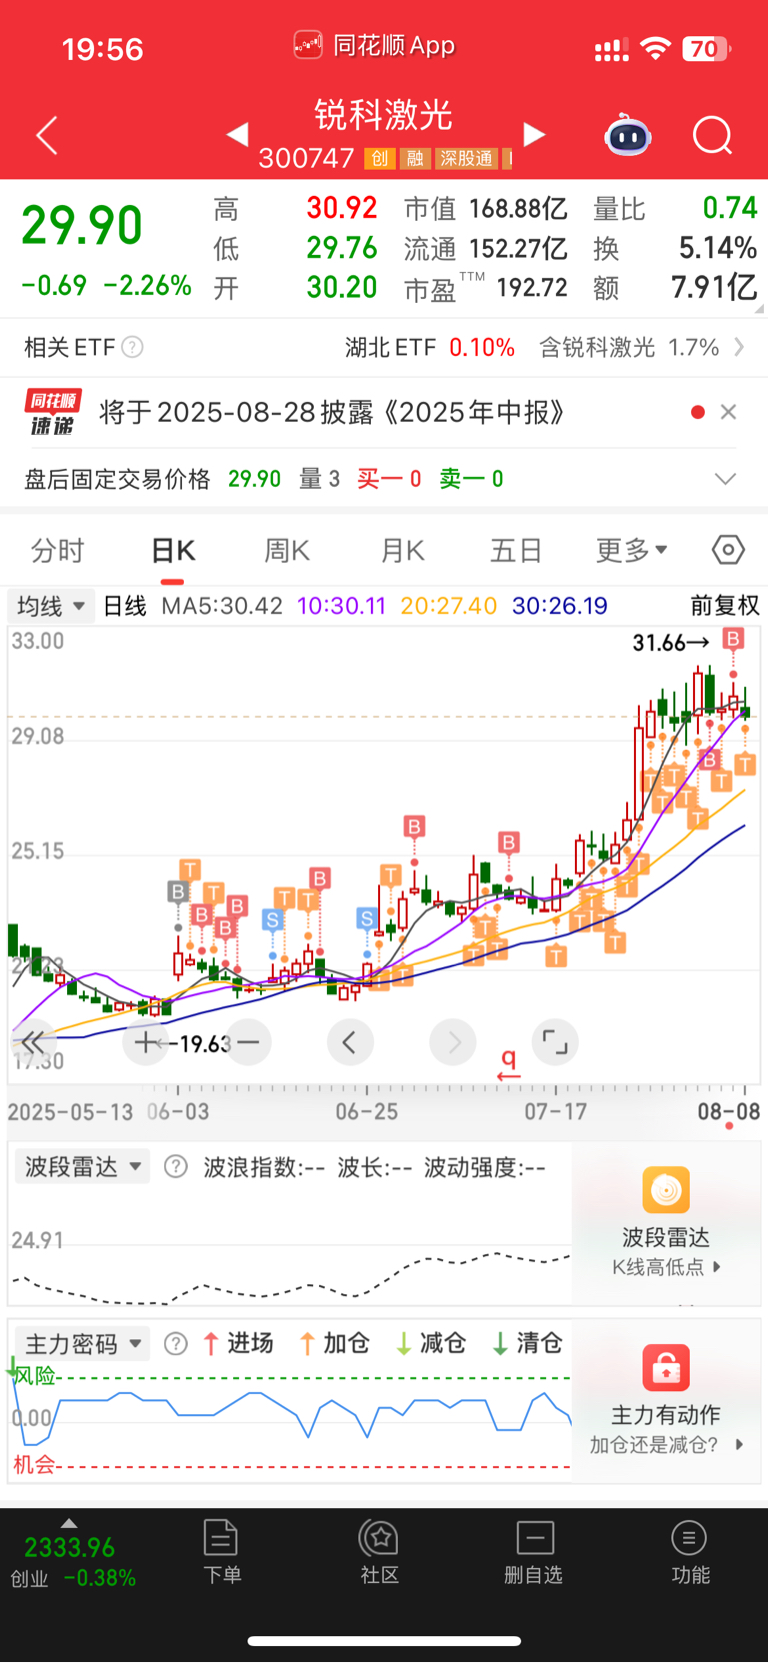Switch to next stock with right triangle
Viewport: 768px width, 1663px height.
534,134
